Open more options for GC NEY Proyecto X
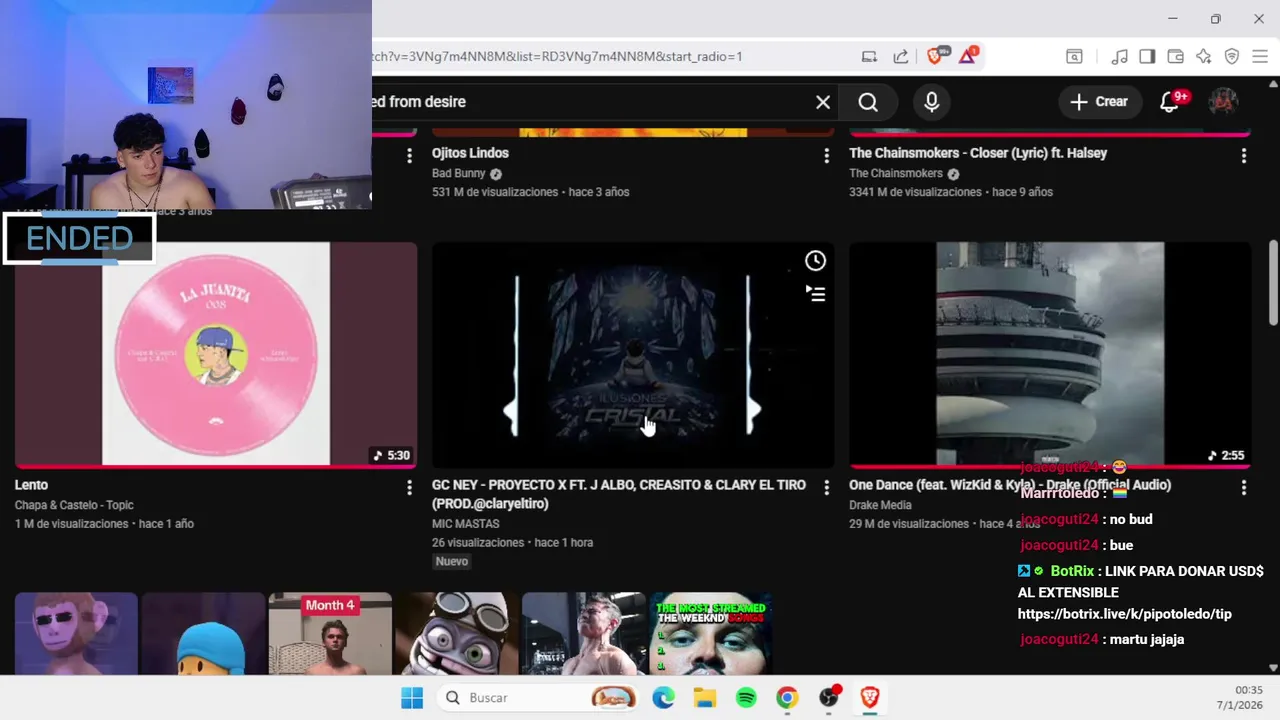 (826, 488)
